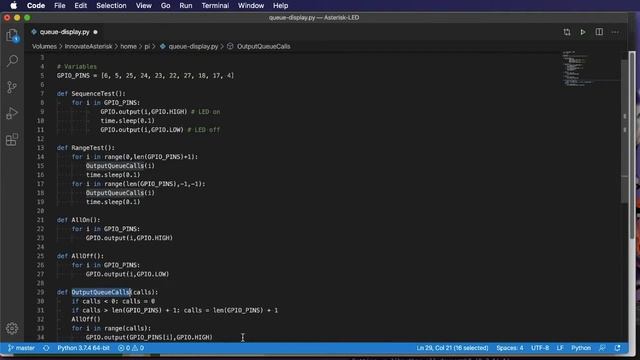Image resolution: width=640 pixels, height=360 pixels.
Task: Click line number 13 in gutter
Action: [x=40, y=148]
